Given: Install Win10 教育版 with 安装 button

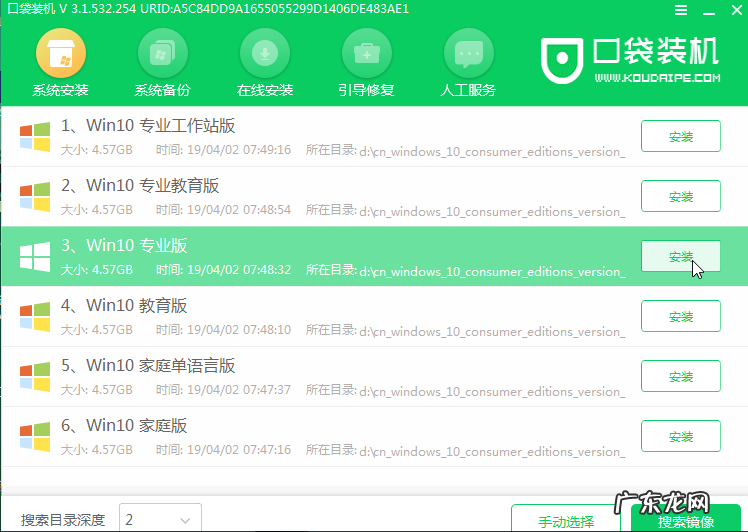Looking at the screenshot, I should tap(681, 316).
